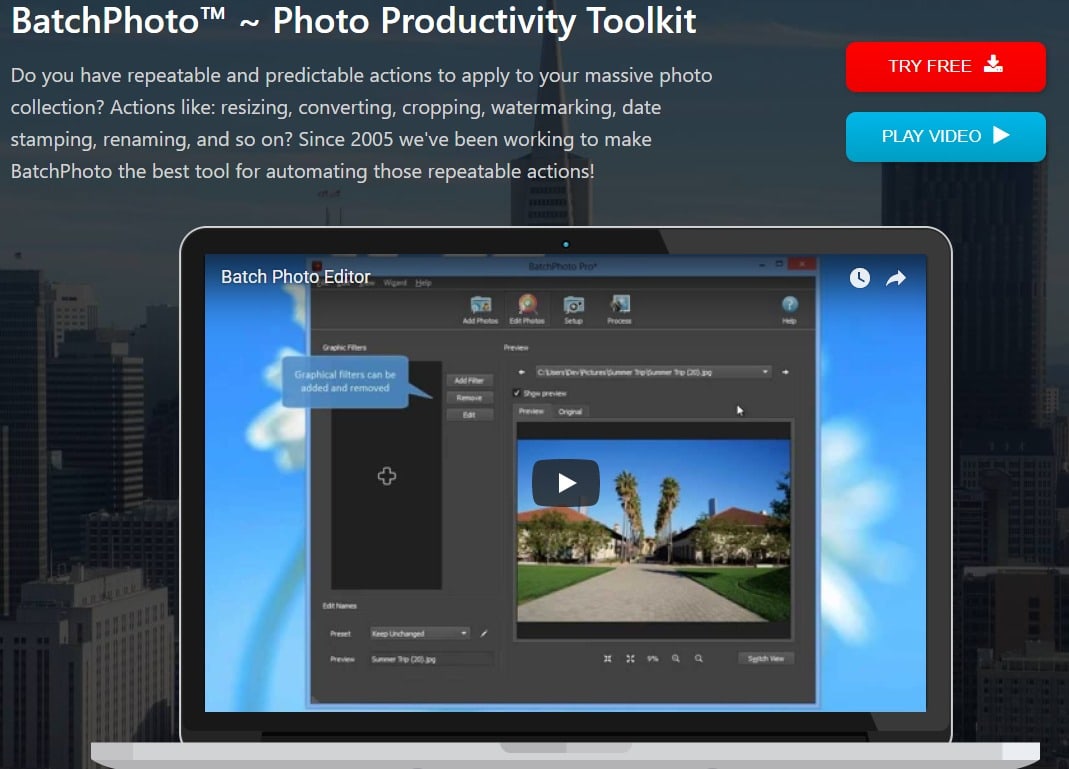The height and width of the screenshot is (769, 1069).
Task: Click the 'Edit Names' section label
Action: tap(340, 605)
